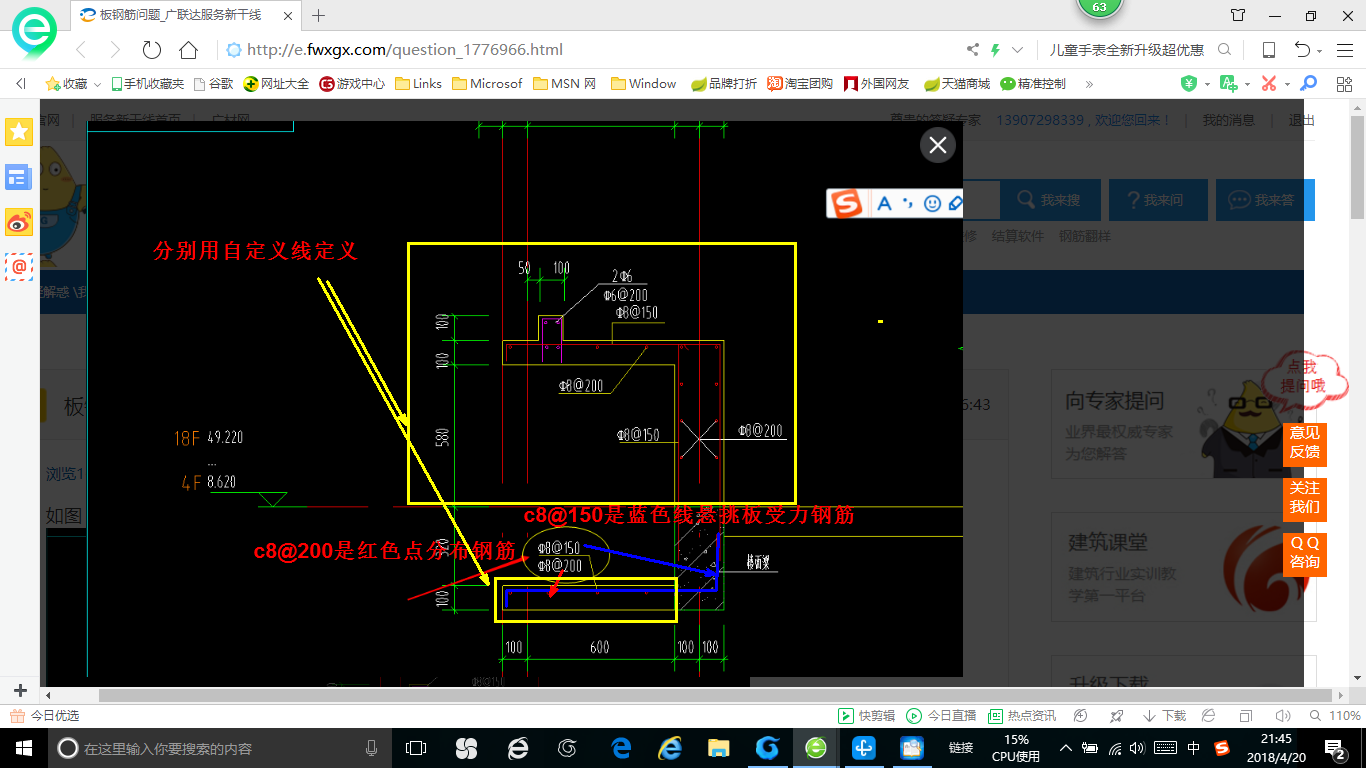
Task: Click the share icon in address bar
Action: point(973,50)
